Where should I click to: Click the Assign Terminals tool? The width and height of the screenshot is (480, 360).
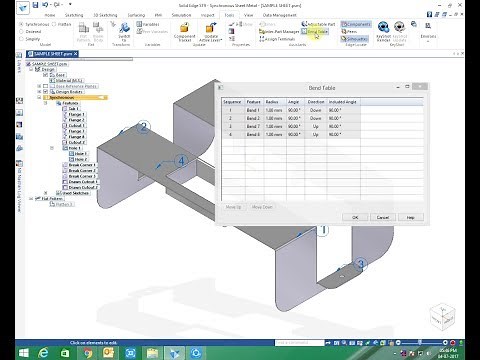tap(277, 39)
